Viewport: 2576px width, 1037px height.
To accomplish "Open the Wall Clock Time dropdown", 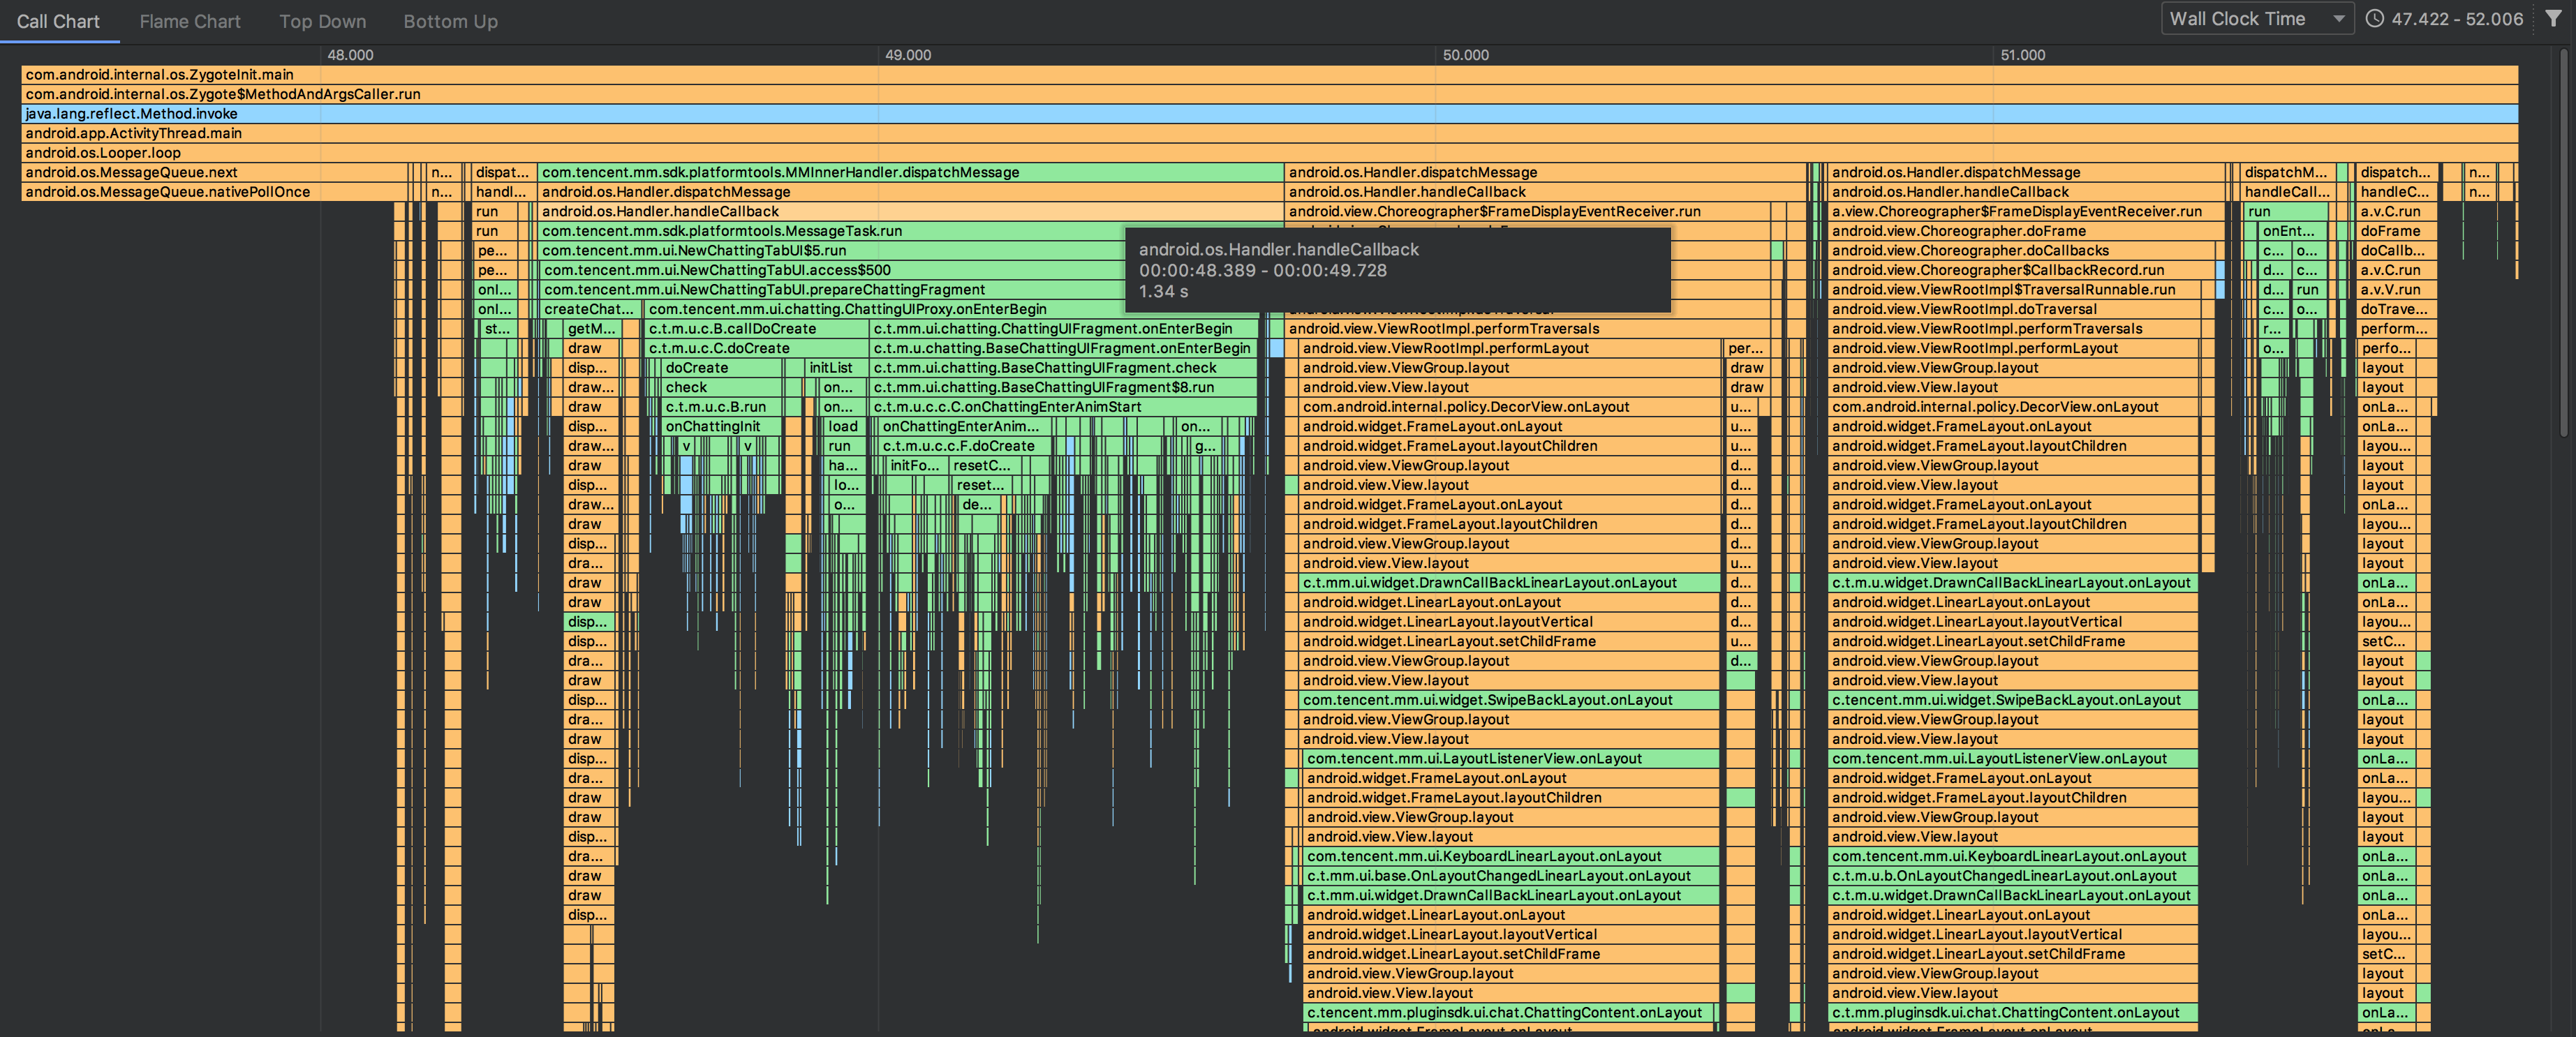I will click(x=2257, y=19).
